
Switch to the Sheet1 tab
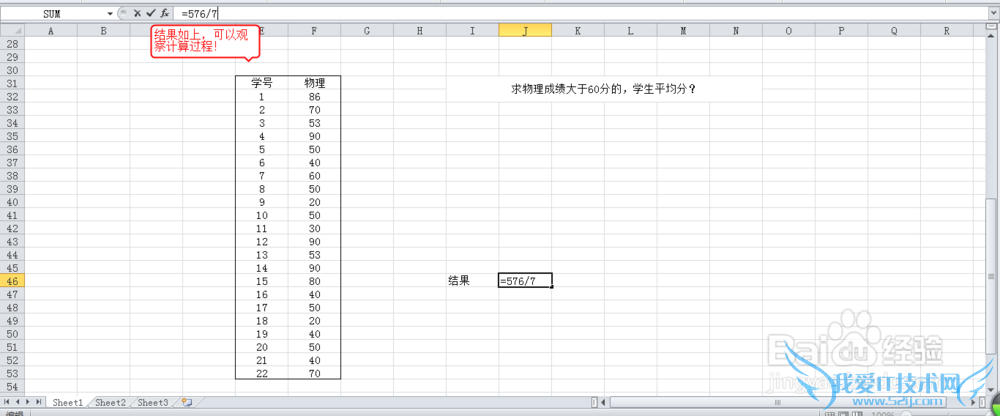point(68,403)
